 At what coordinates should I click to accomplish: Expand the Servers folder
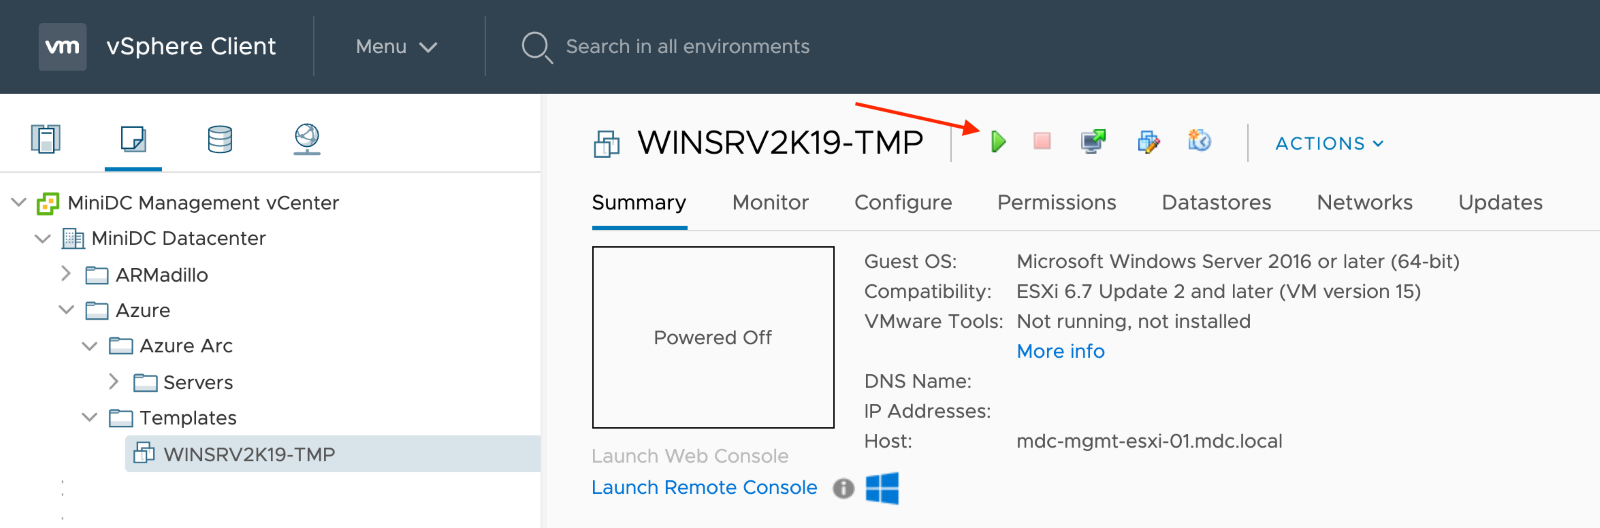(114, 381)
